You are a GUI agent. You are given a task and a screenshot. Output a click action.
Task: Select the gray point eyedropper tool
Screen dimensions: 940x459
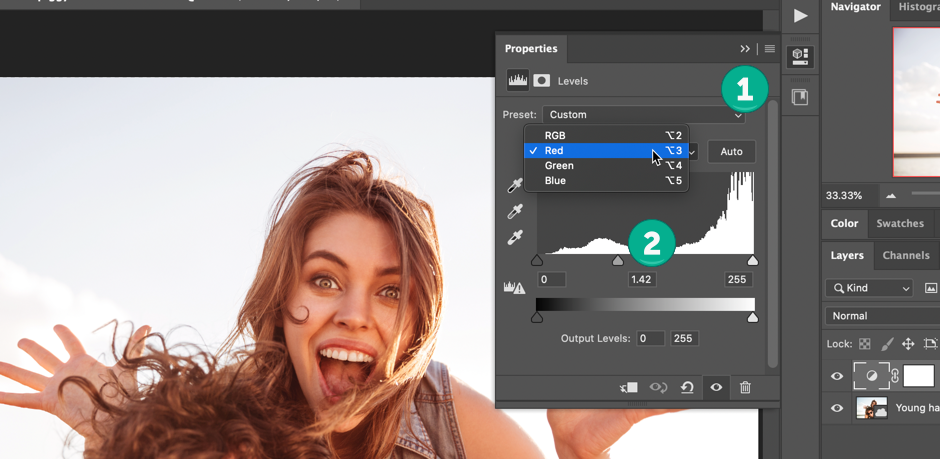tap(516, 211)
